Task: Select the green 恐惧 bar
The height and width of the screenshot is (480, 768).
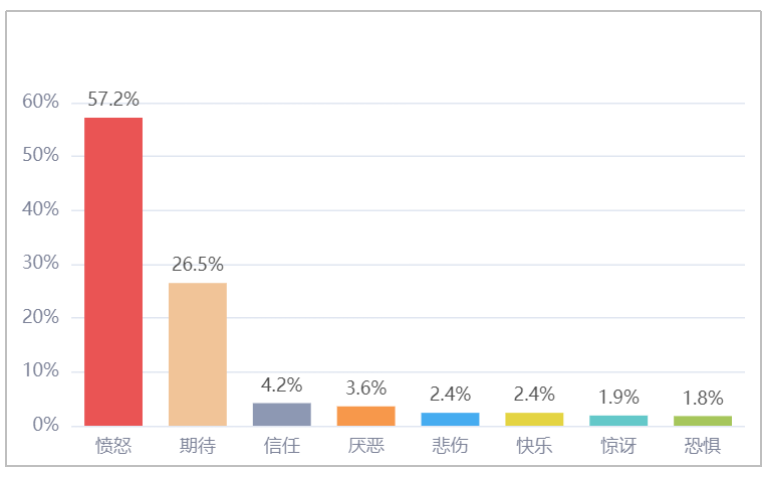Action: tap(703, 421)
